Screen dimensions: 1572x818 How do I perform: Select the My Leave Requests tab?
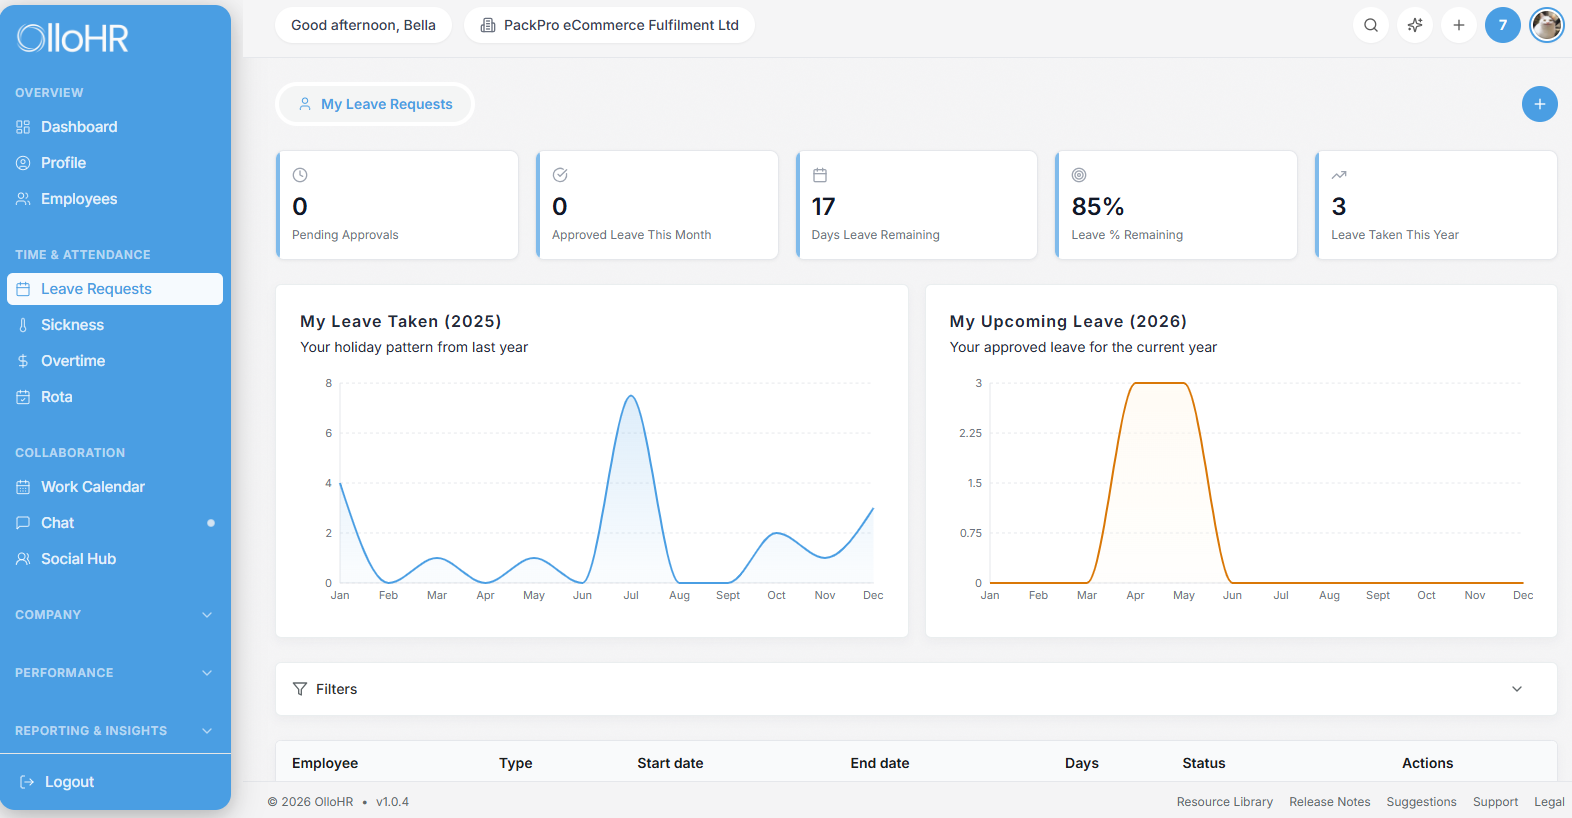tap(375, 104)
